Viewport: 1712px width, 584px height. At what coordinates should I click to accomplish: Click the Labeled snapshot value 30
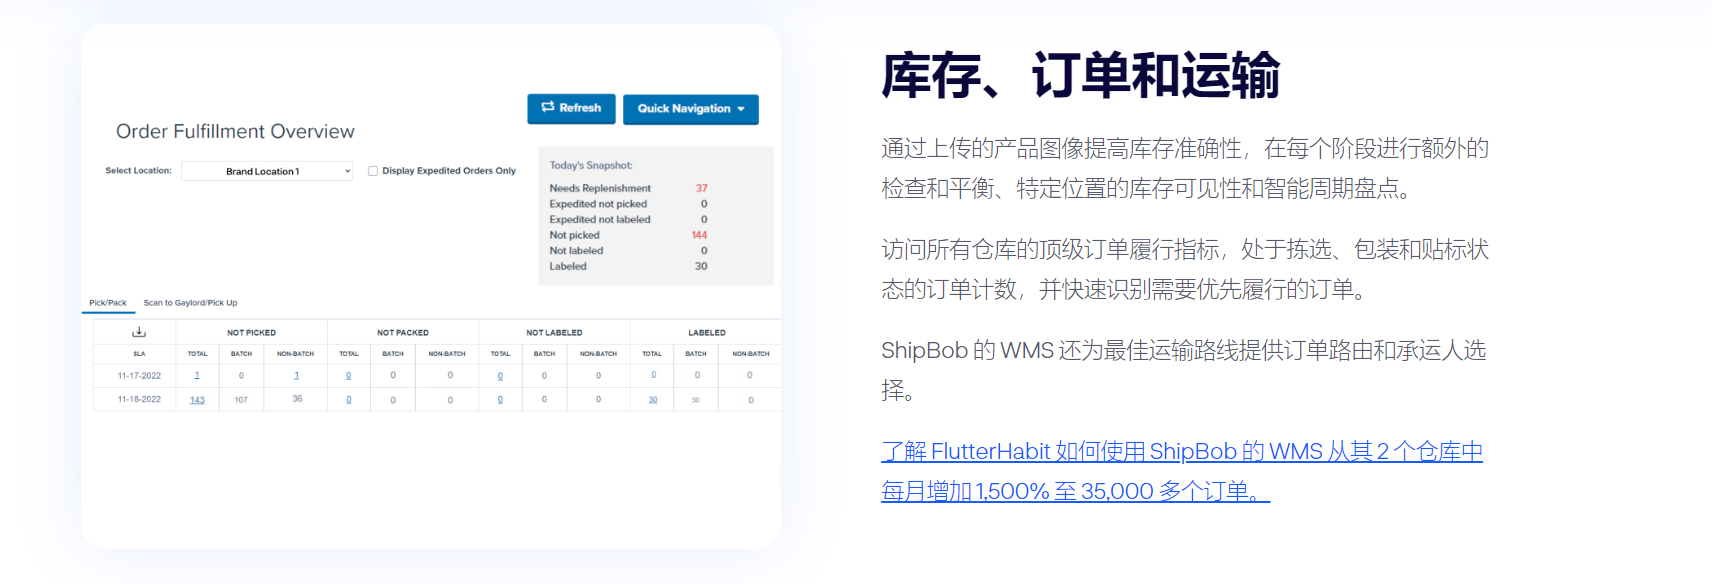click(701, 266)
